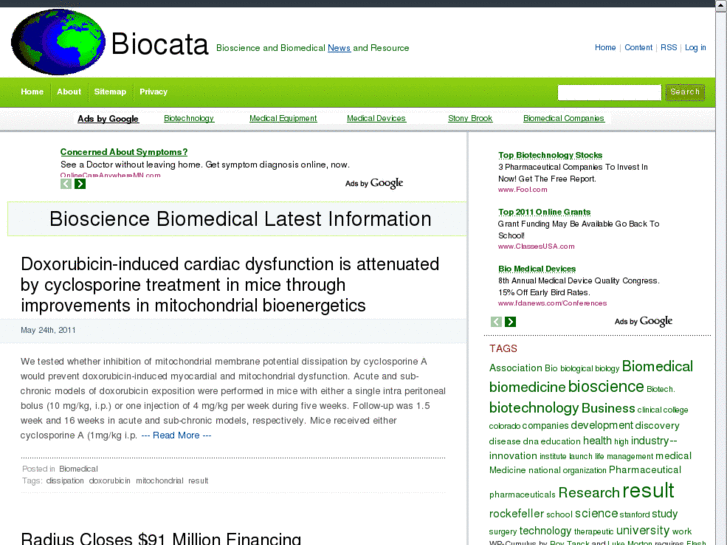Select the science tag

click(596, 513)
